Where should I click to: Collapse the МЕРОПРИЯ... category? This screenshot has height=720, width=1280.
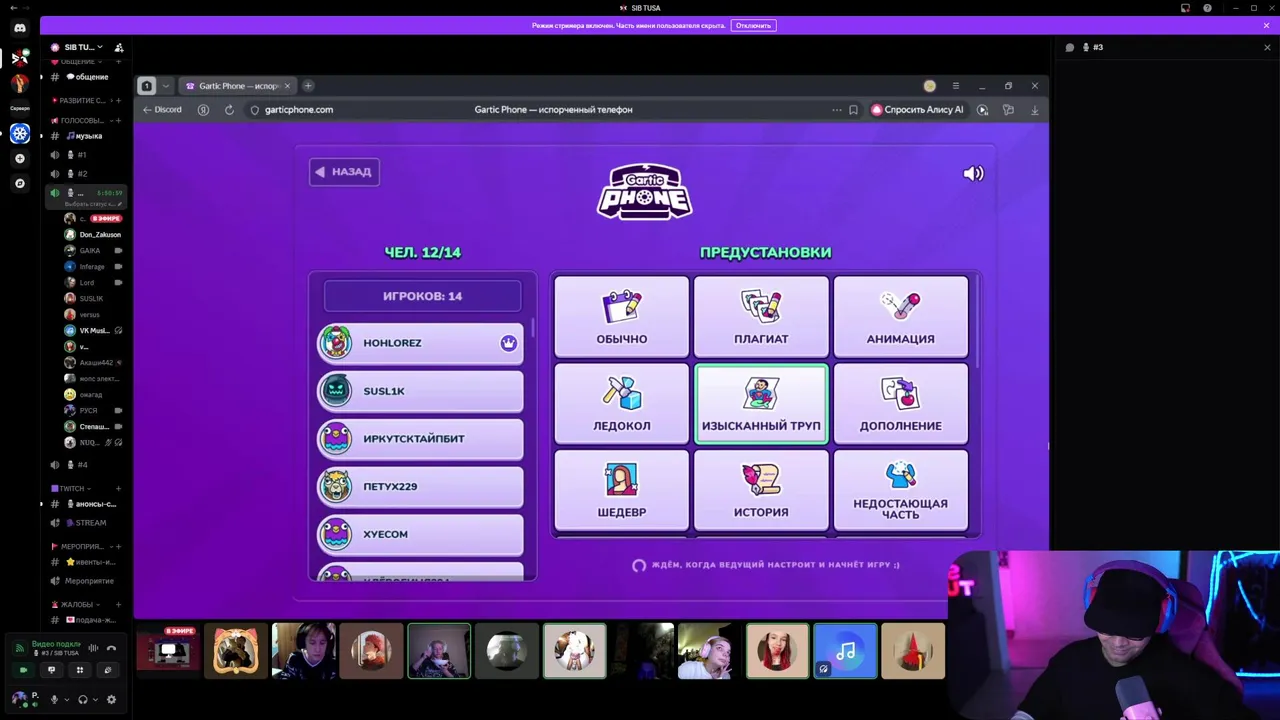pos(80,546)
